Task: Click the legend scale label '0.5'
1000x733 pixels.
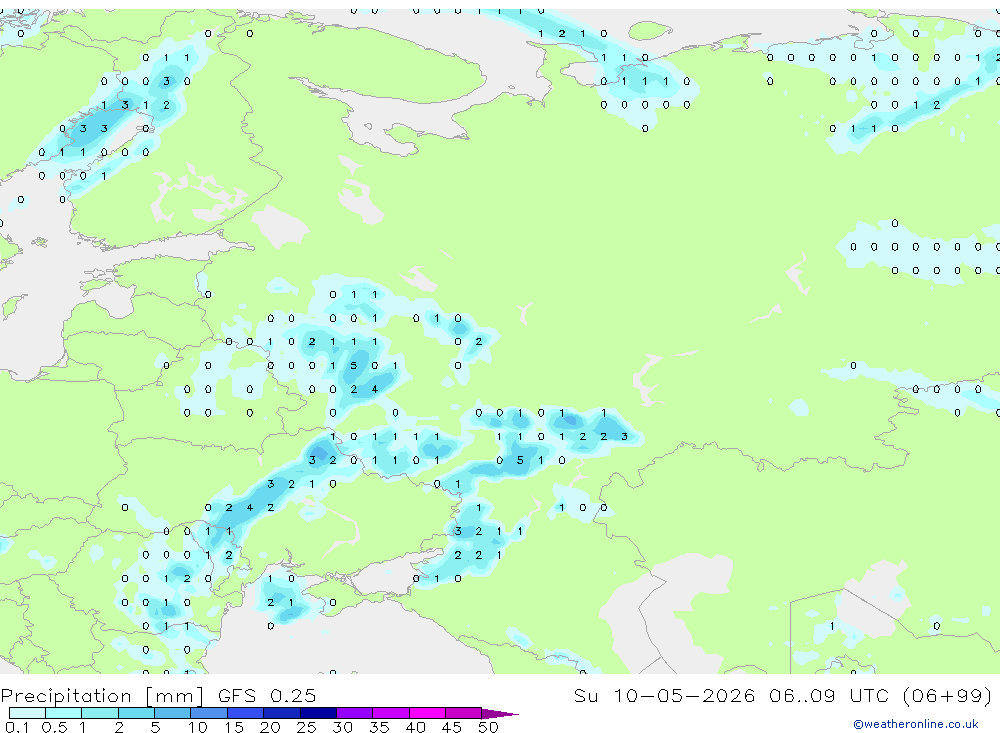Action: [54, 727]
